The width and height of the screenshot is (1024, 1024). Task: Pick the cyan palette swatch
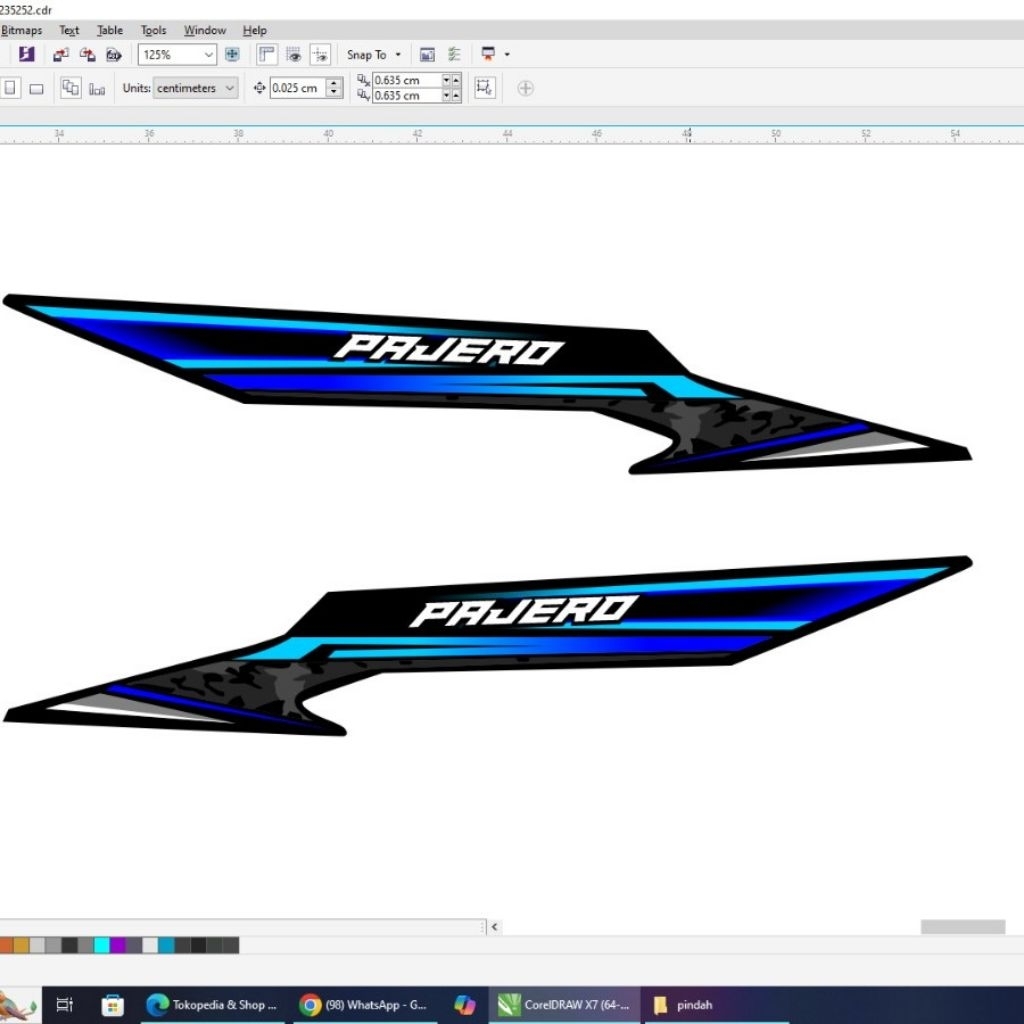click(101, 945)
